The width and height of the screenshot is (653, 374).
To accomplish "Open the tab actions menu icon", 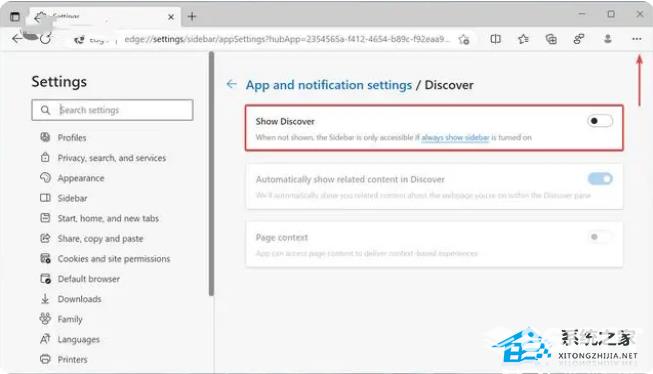I will pos(15,17).
